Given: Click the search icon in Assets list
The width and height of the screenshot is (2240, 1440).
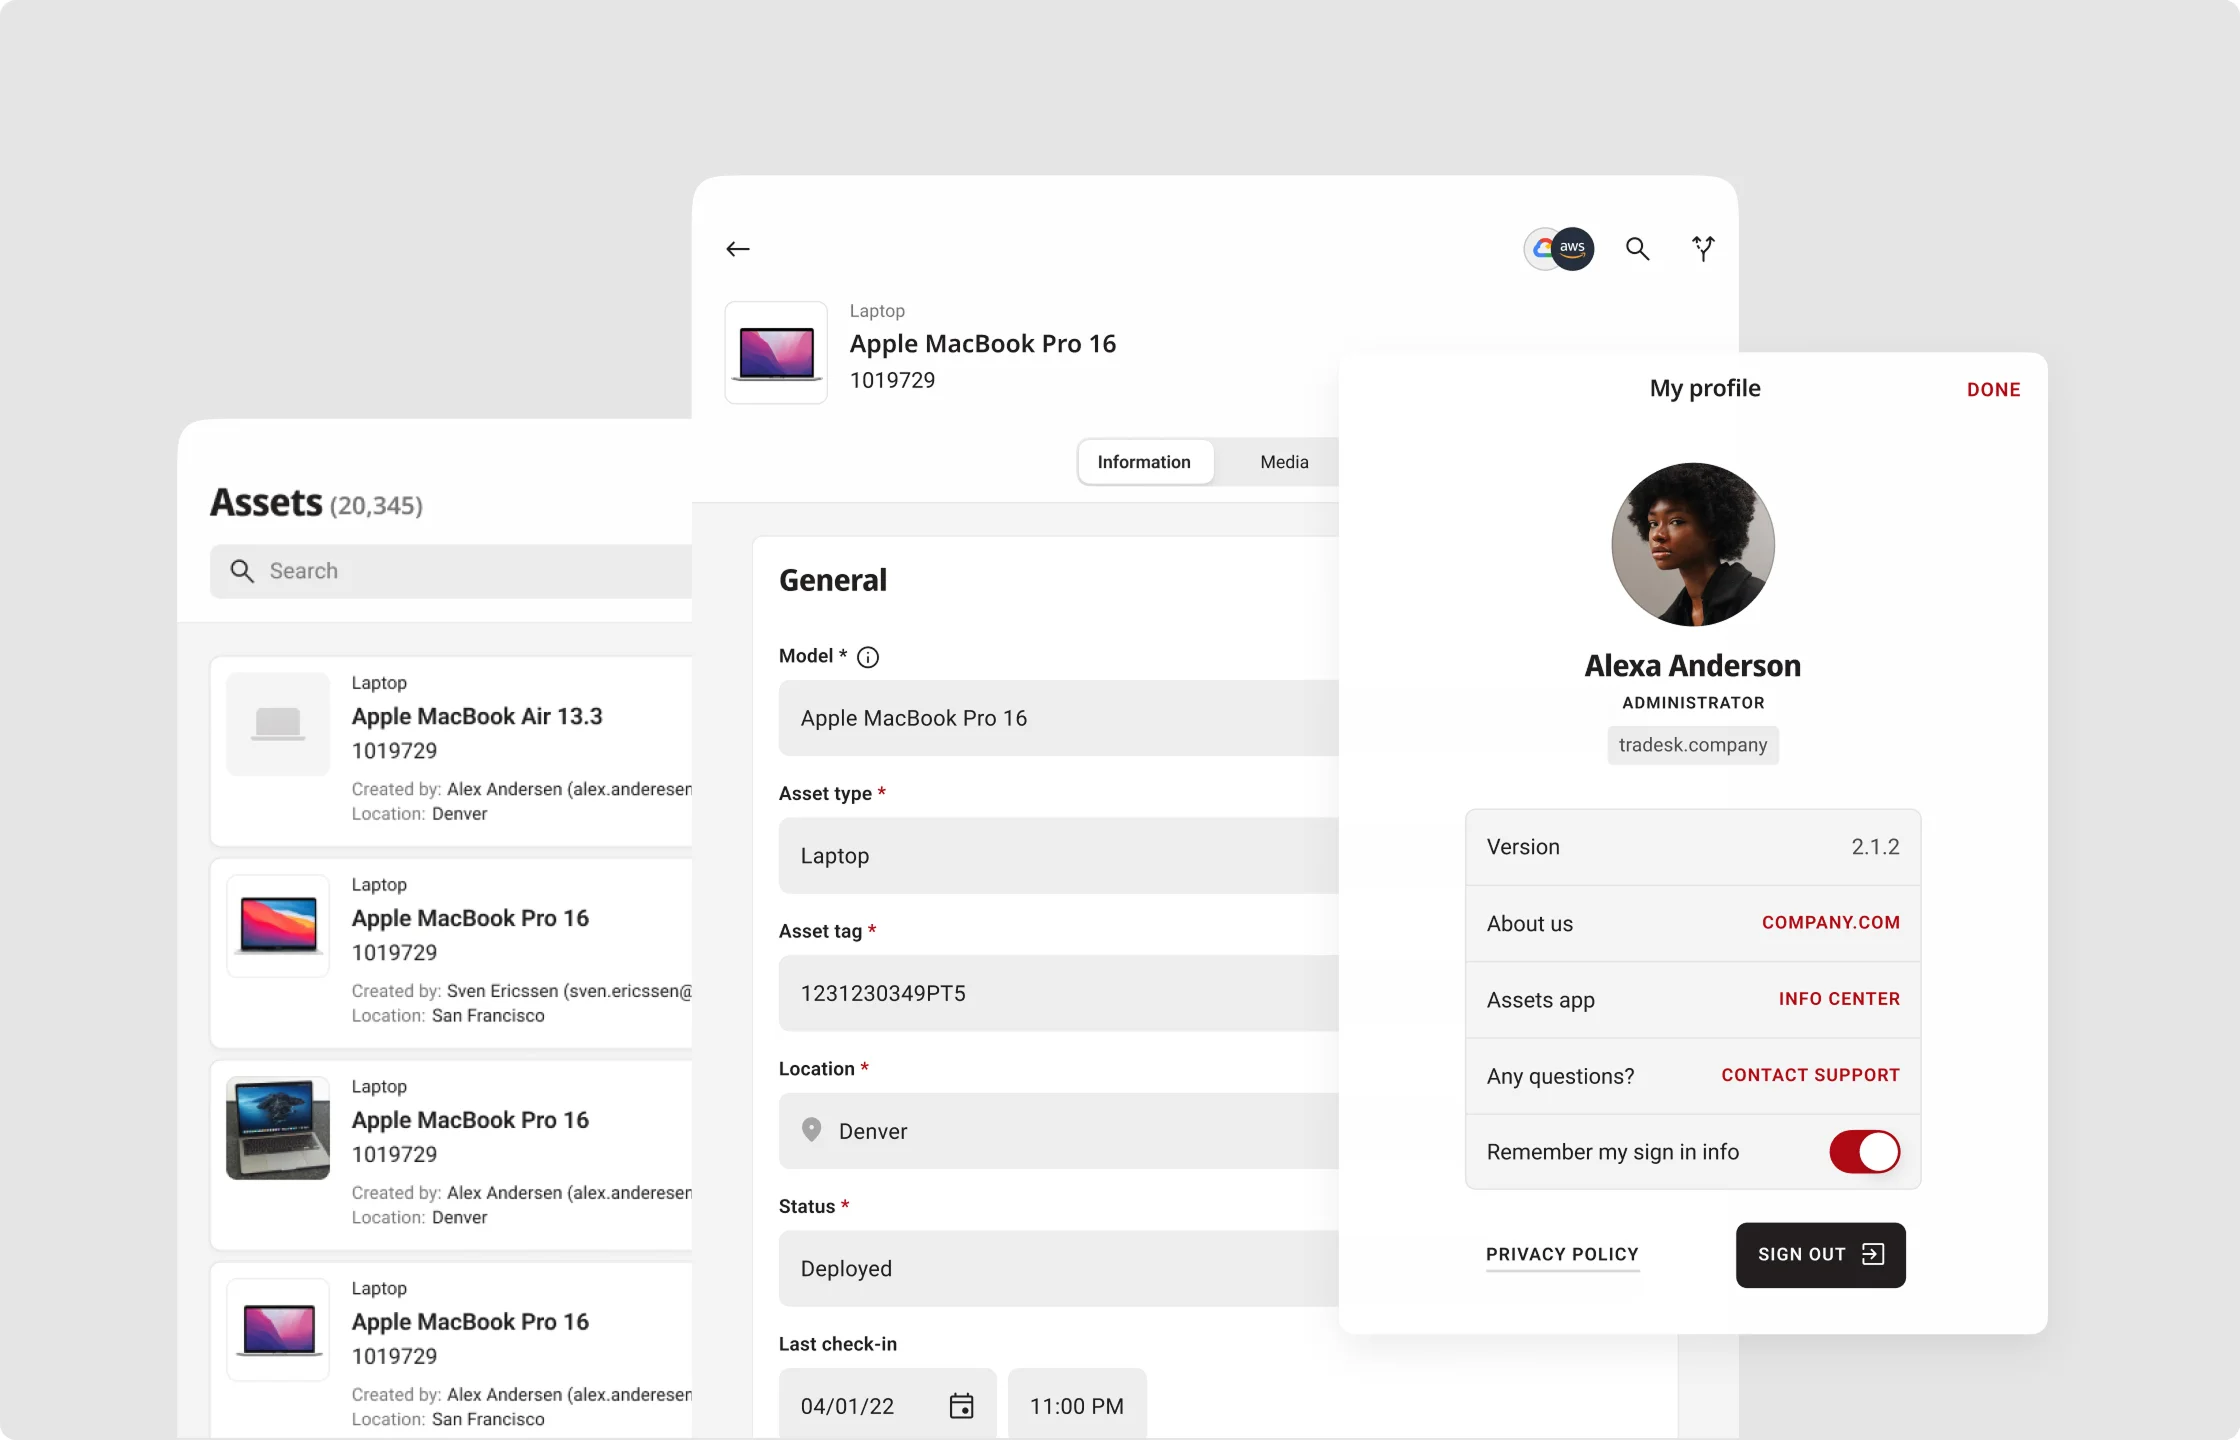Looking at the screenshot, I should pos(242,571).
